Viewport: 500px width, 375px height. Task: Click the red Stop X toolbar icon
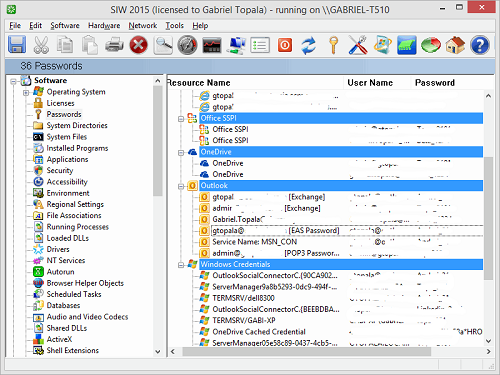click(x=139, y=45)
